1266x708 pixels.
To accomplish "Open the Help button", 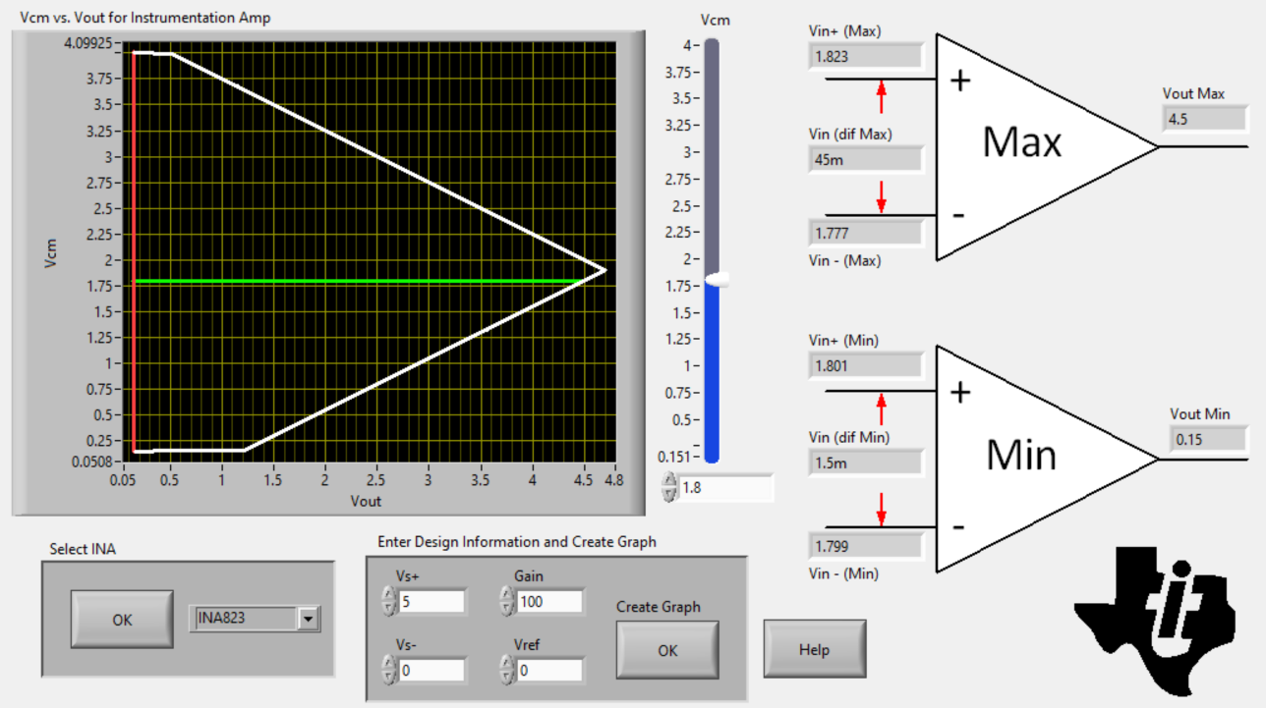I will [814, 650].
